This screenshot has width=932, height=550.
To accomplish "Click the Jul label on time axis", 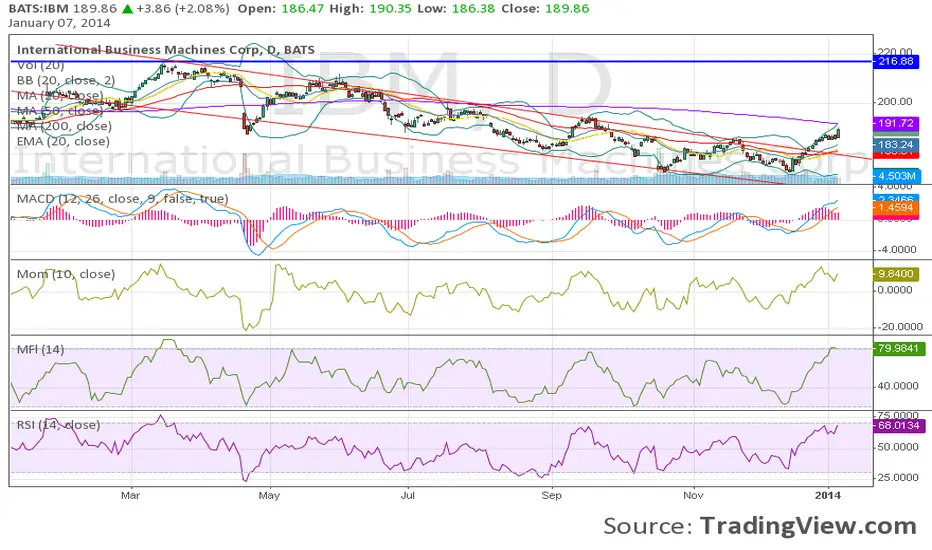I will click(408, 495).
